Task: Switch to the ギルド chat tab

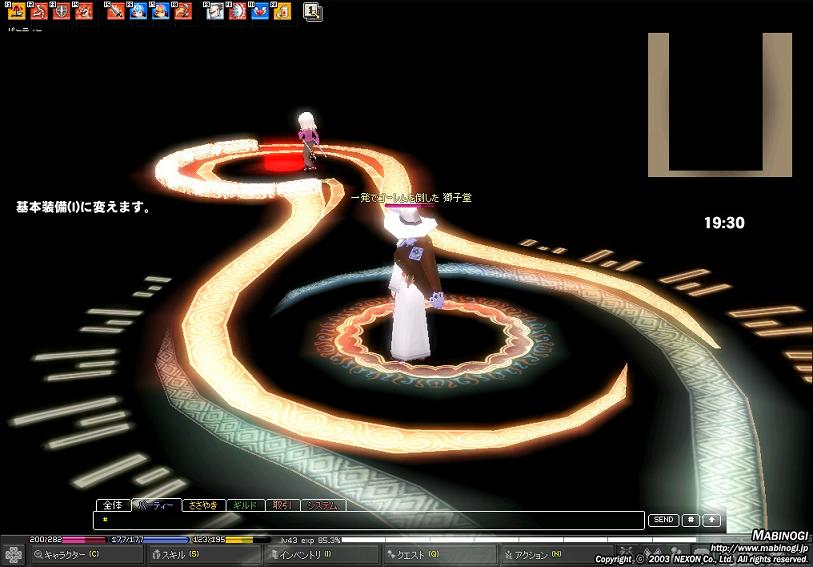Action: pyautogui.click(x=245, y=505)
